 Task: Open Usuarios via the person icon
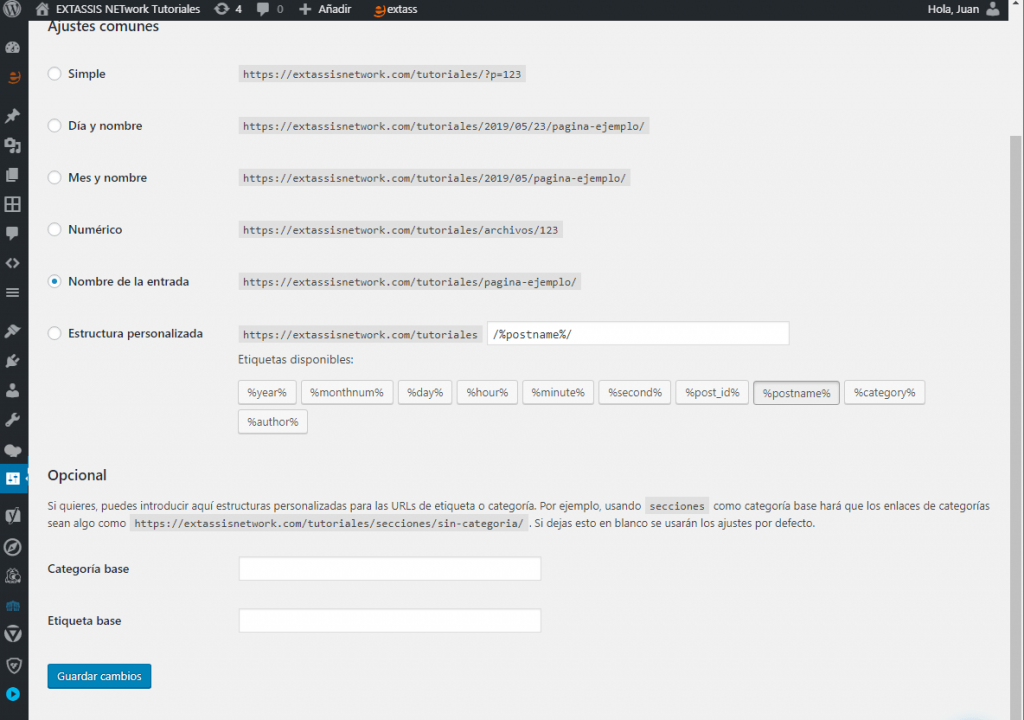tap(14, 390)
